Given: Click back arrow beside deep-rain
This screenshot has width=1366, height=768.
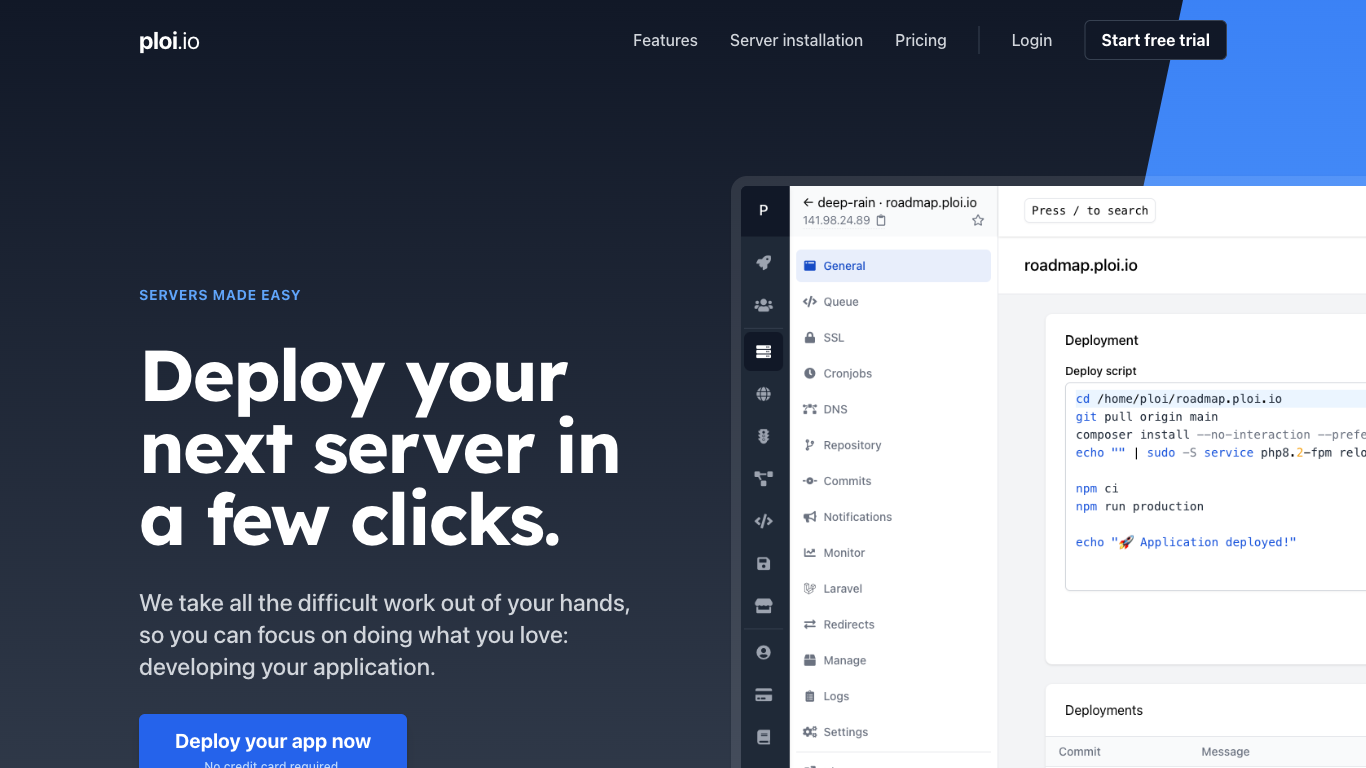Looking at the screenshot, I should click(x=808, y=202).
